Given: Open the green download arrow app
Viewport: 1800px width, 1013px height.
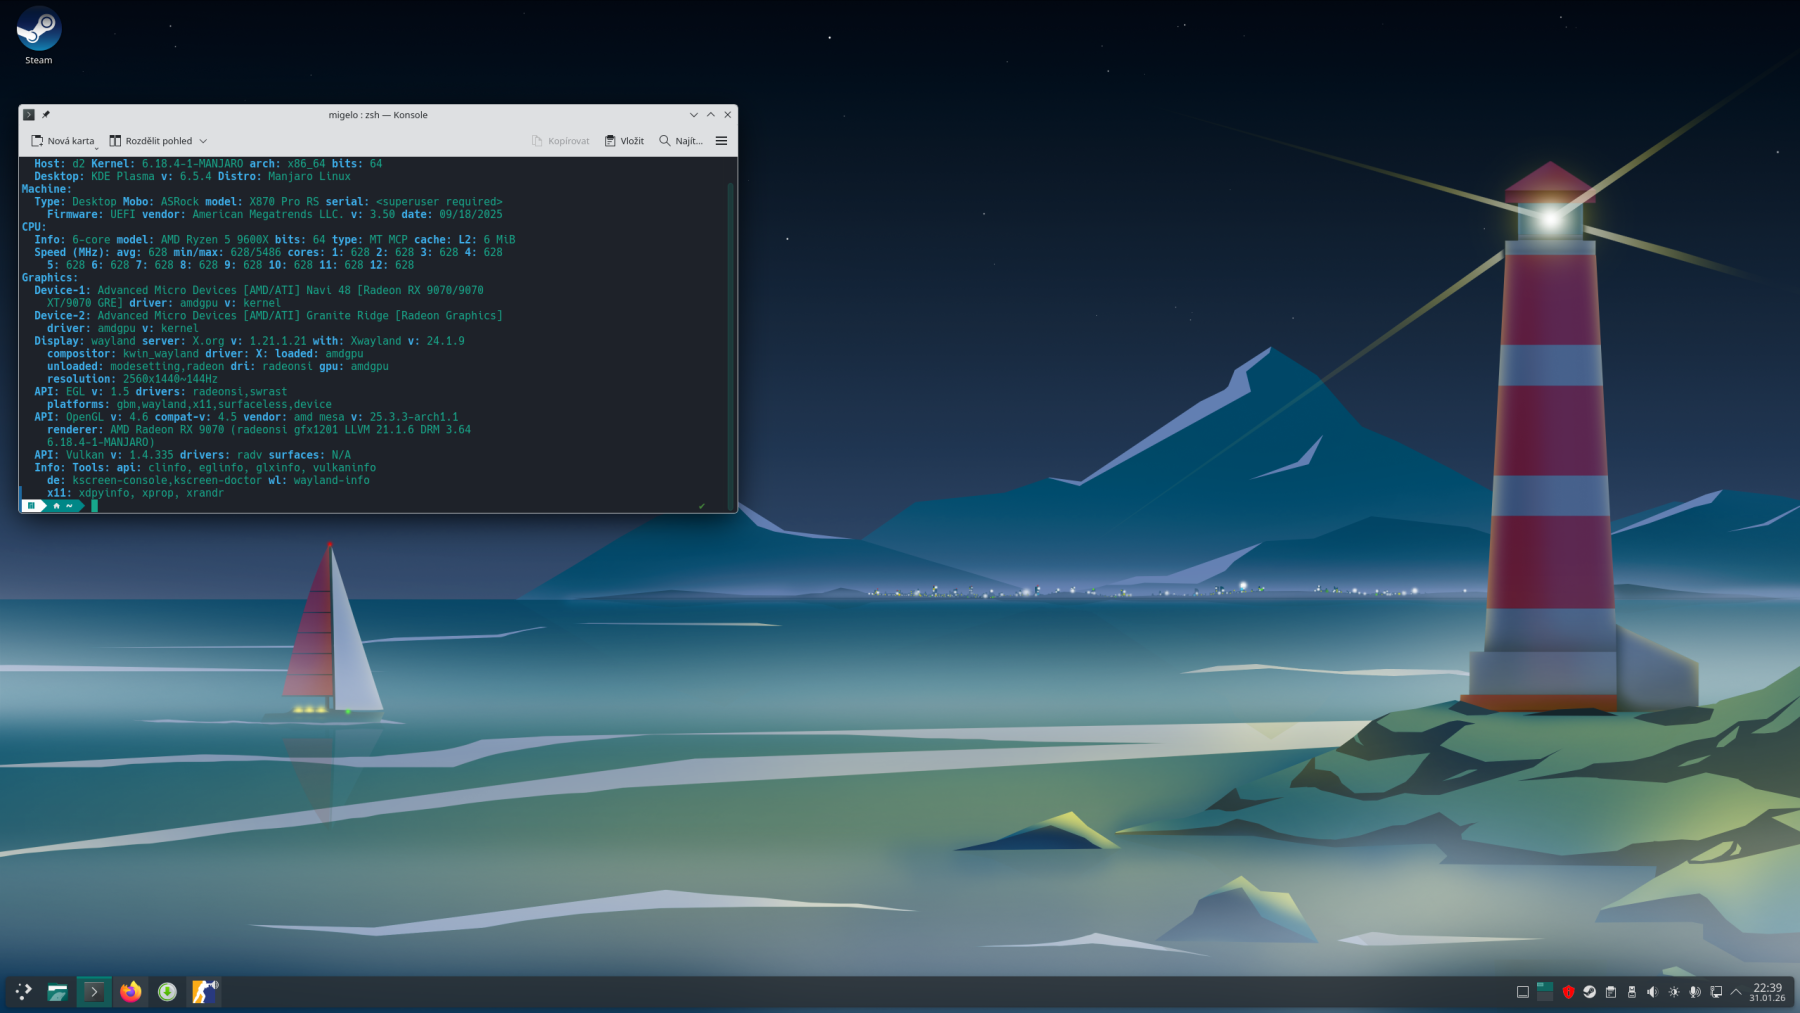Looking at the screenshot, I should [167, 992].
